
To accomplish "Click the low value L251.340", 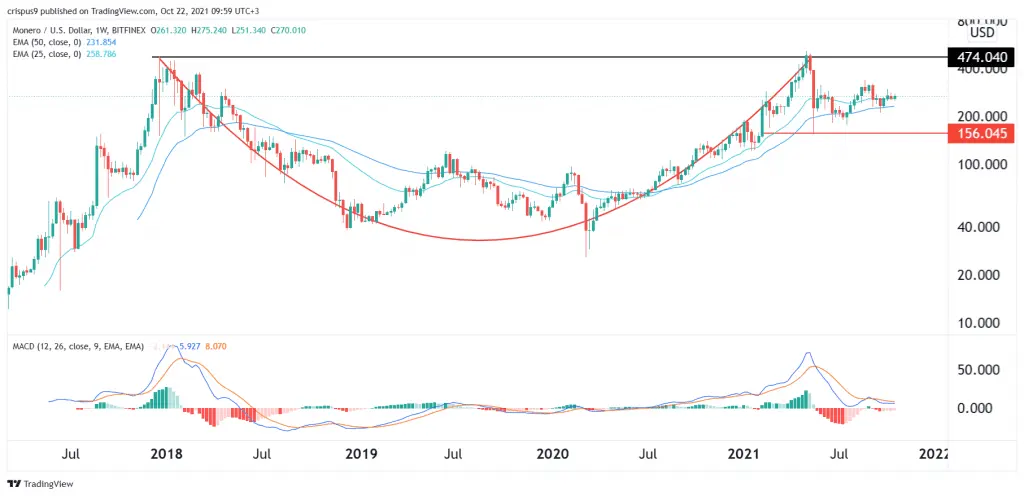I will coord(249,31).
